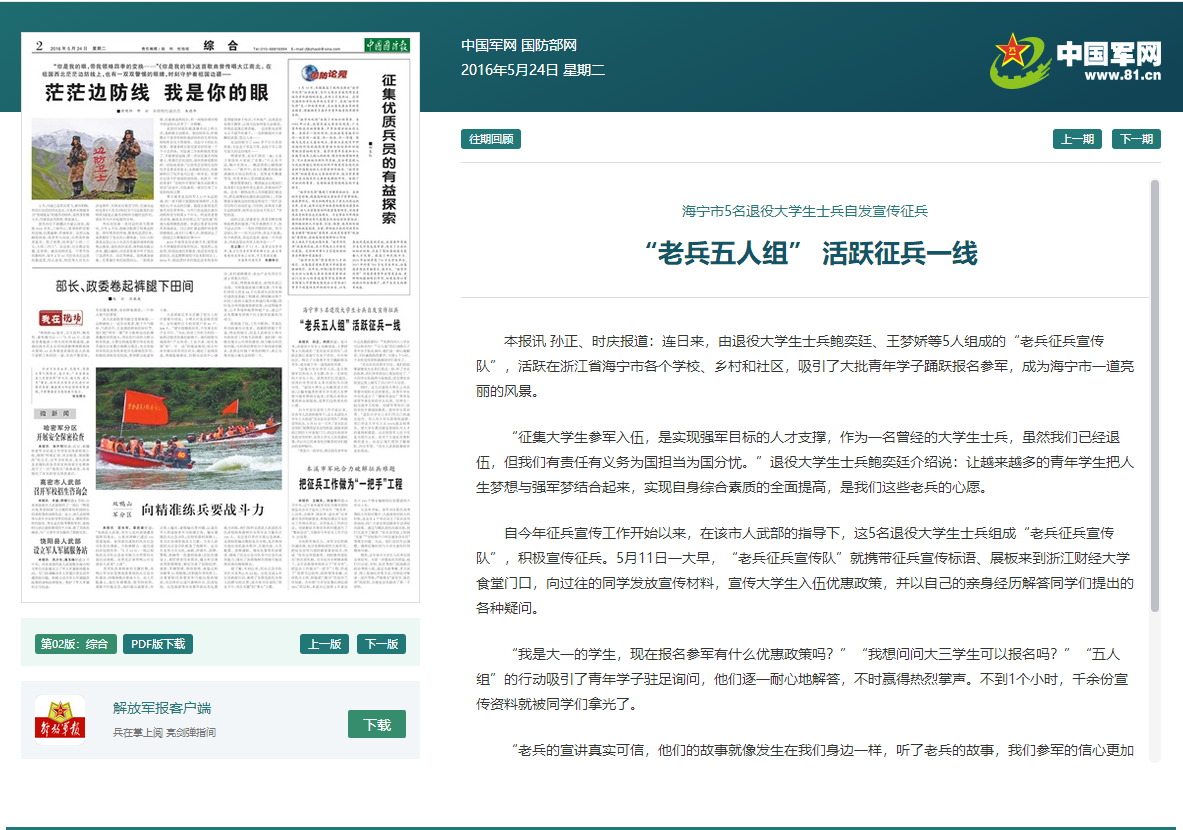The width and height of the screenshot is (1183, 830).
Task: Click the green 下载 app button
Action: [x=376, y=724]
